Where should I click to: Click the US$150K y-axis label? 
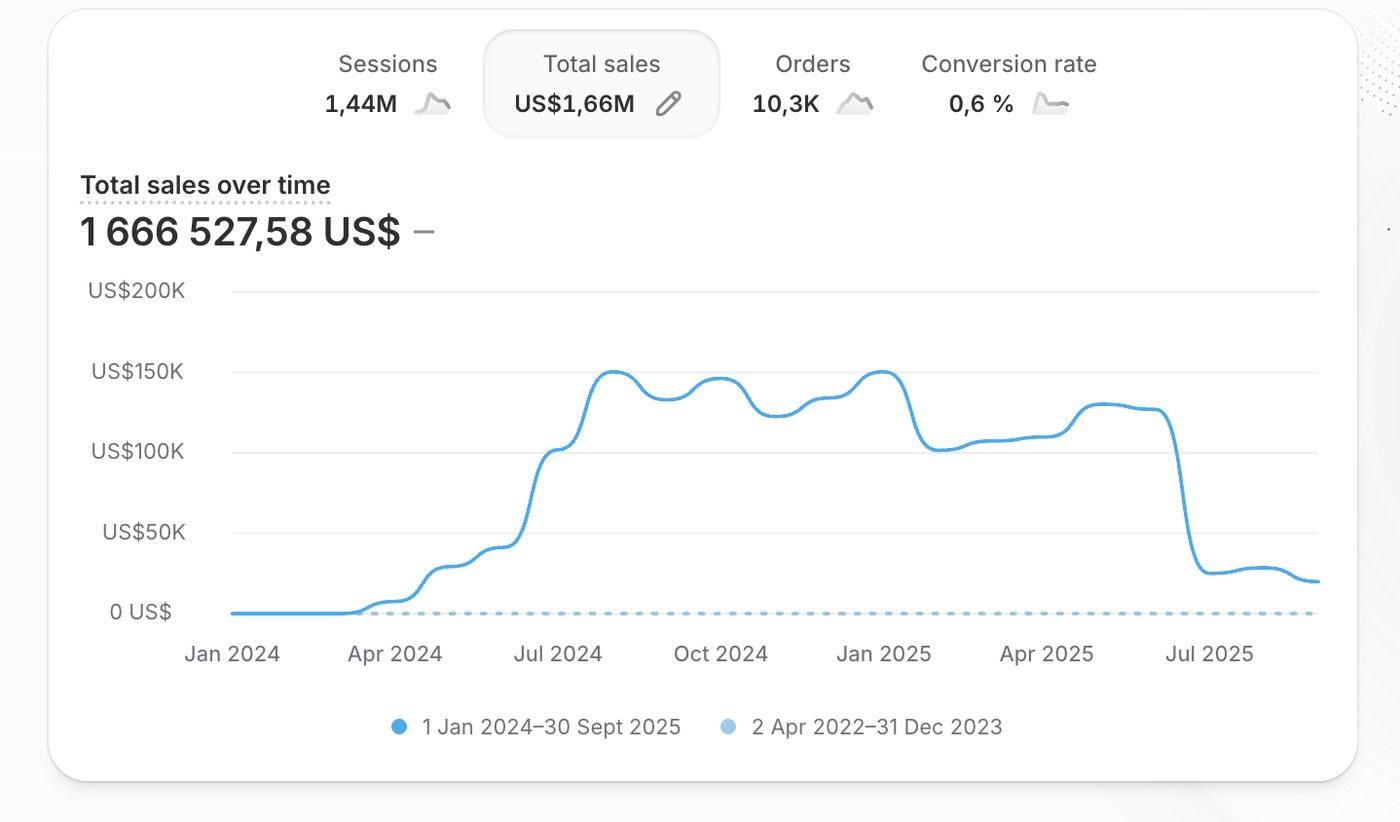point(139,371)
